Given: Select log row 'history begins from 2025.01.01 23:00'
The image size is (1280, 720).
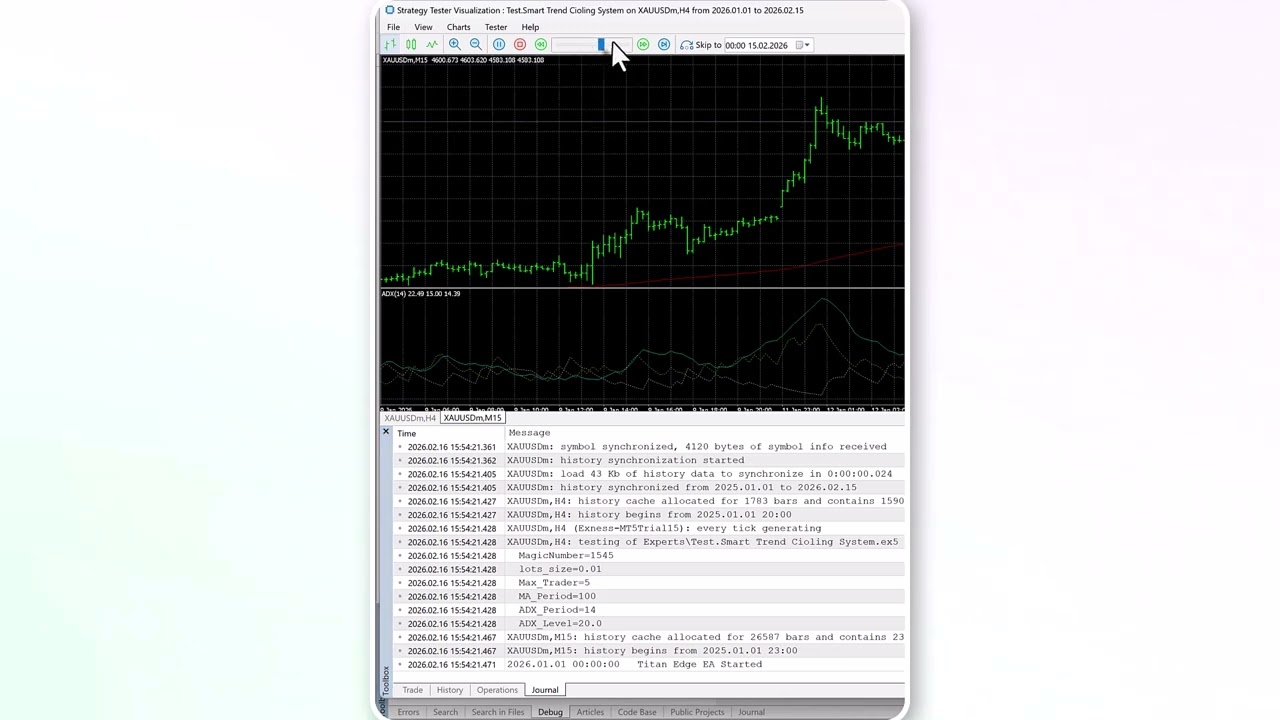Looking at the screenshot, I should pos(650,651).
